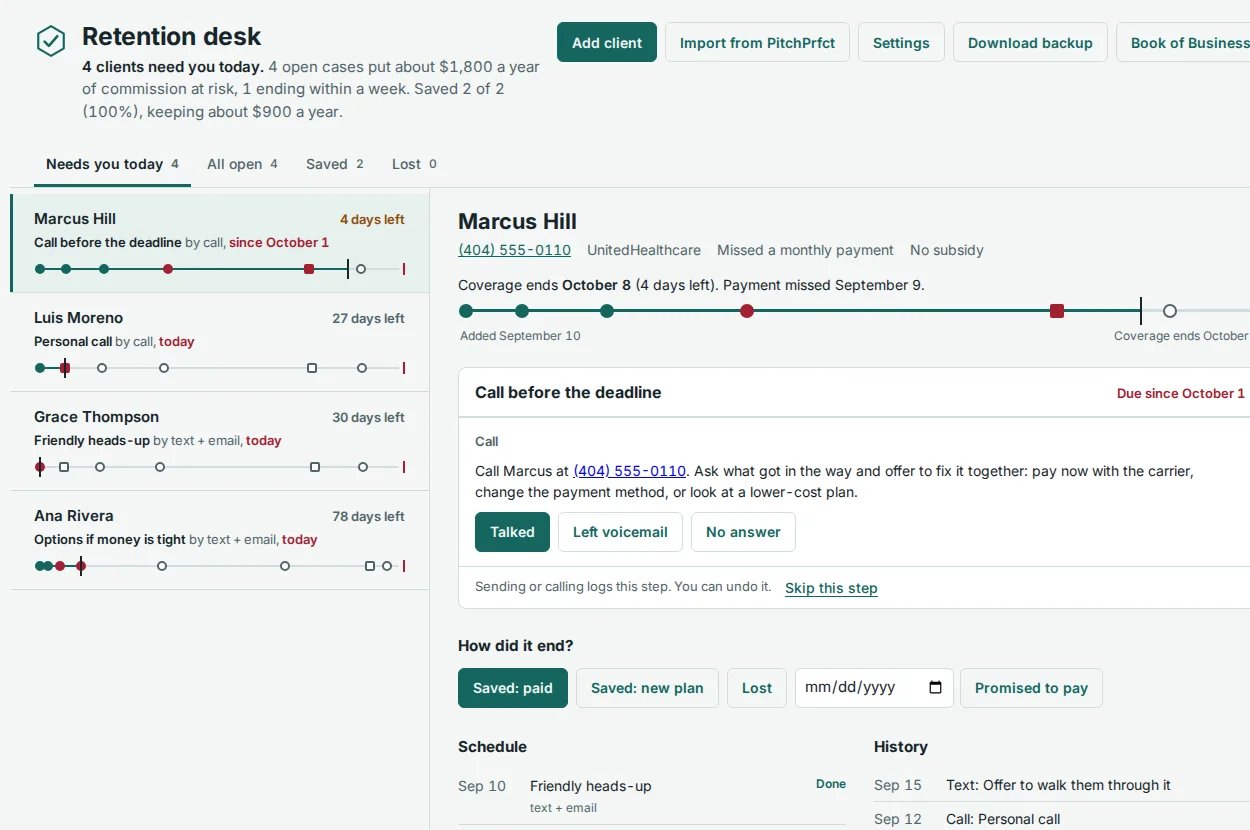Click Promised to pay button
This screenshot has width=1250, height=830.
1031,688
